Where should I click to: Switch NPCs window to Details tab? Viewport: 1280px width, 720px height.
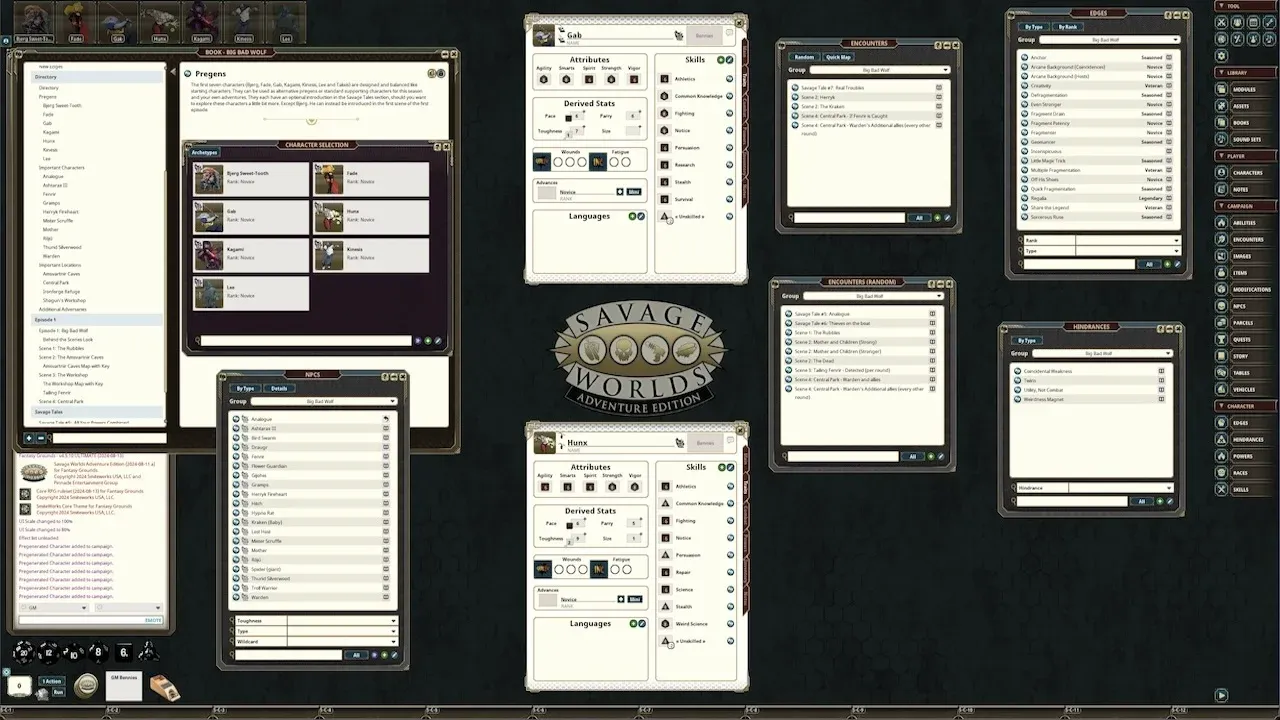tap(279, 388)
